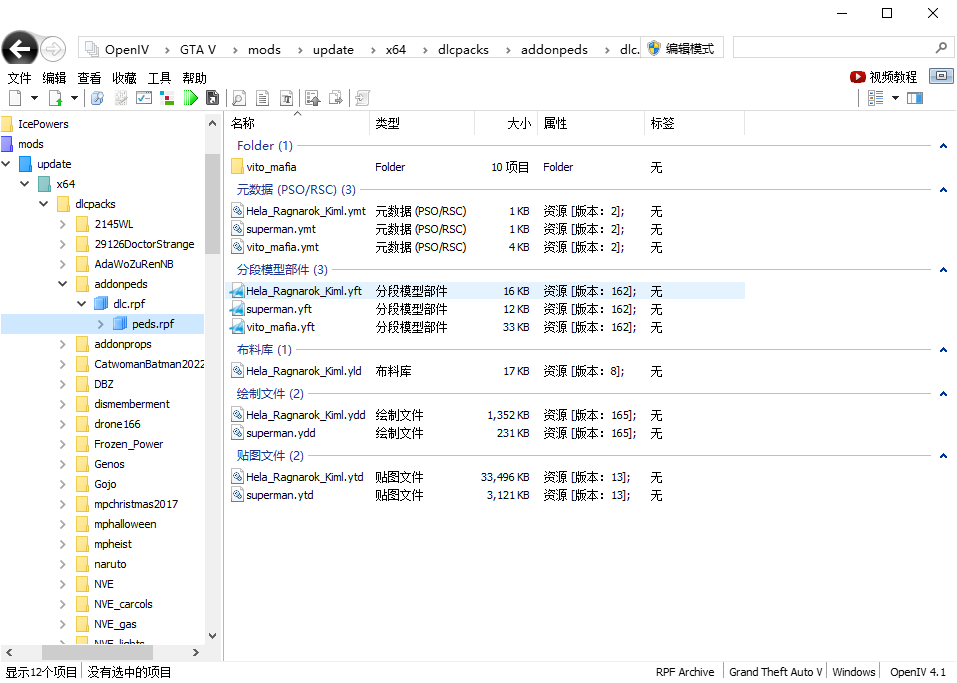
Task: Select superman.ytd texture file
Action: pos(485,495)
